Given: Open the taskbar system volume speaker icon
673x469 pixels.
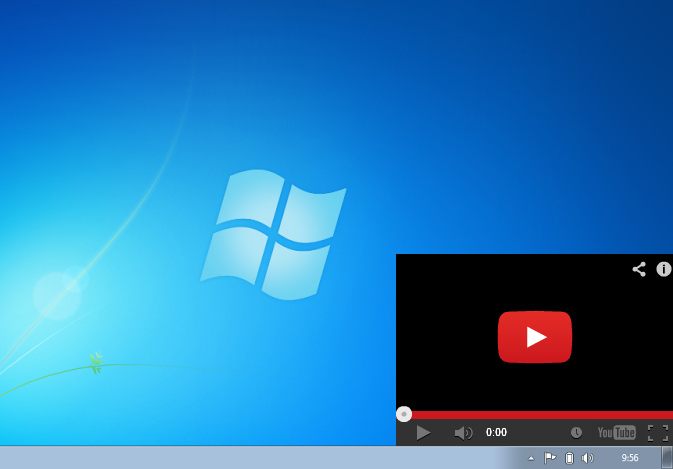Looking at the screenshot, I should click(588, 457).
